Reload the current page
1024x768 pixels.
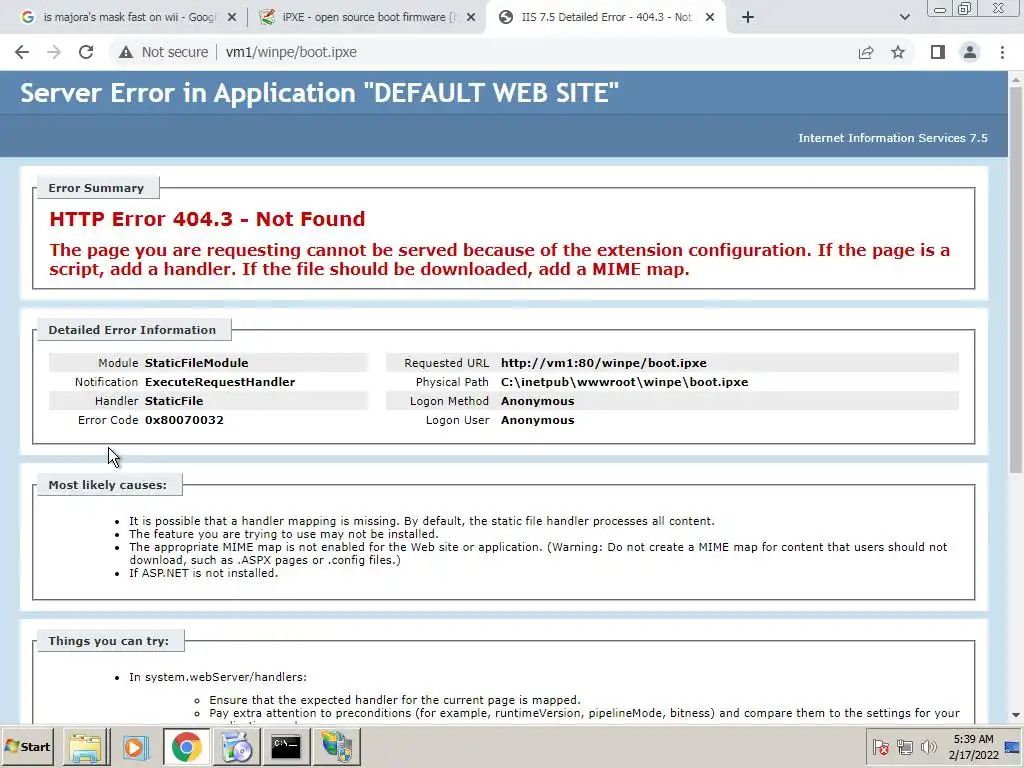tap(86, 52)
